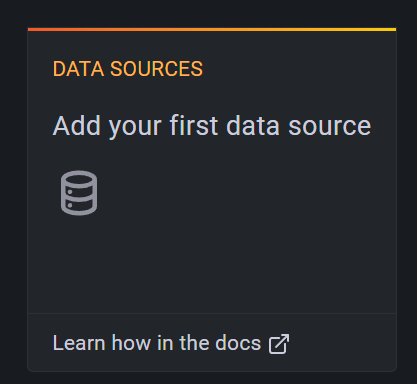Screen dimensions: 417x384
Task: Click the bottom disk of the database icon
Action: point(79,207)
